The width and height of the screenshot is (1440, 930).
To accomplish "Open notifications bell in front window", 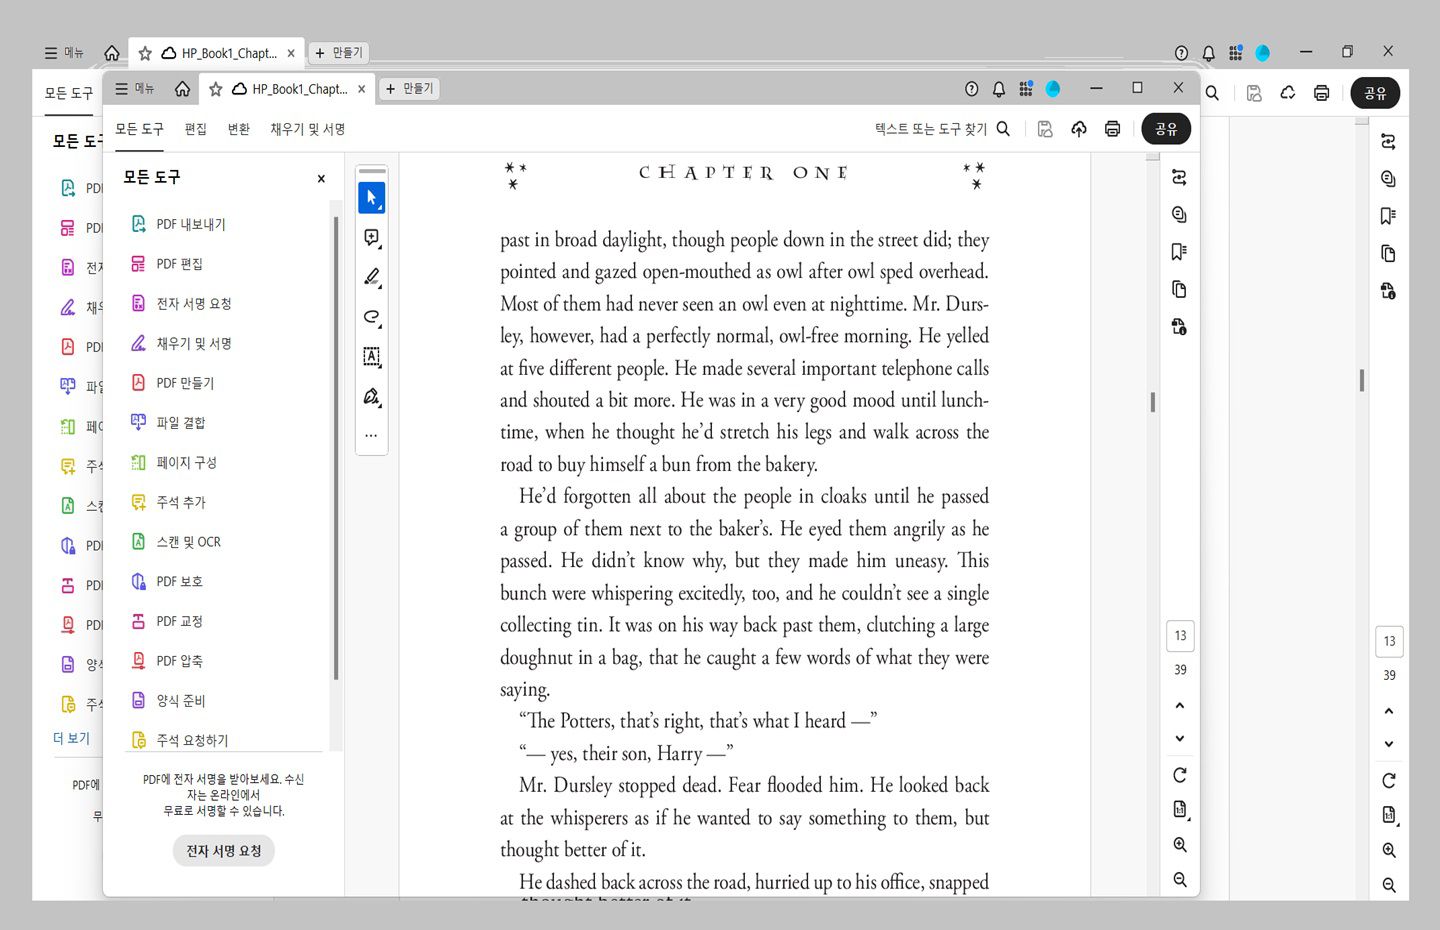I will 998,89.
